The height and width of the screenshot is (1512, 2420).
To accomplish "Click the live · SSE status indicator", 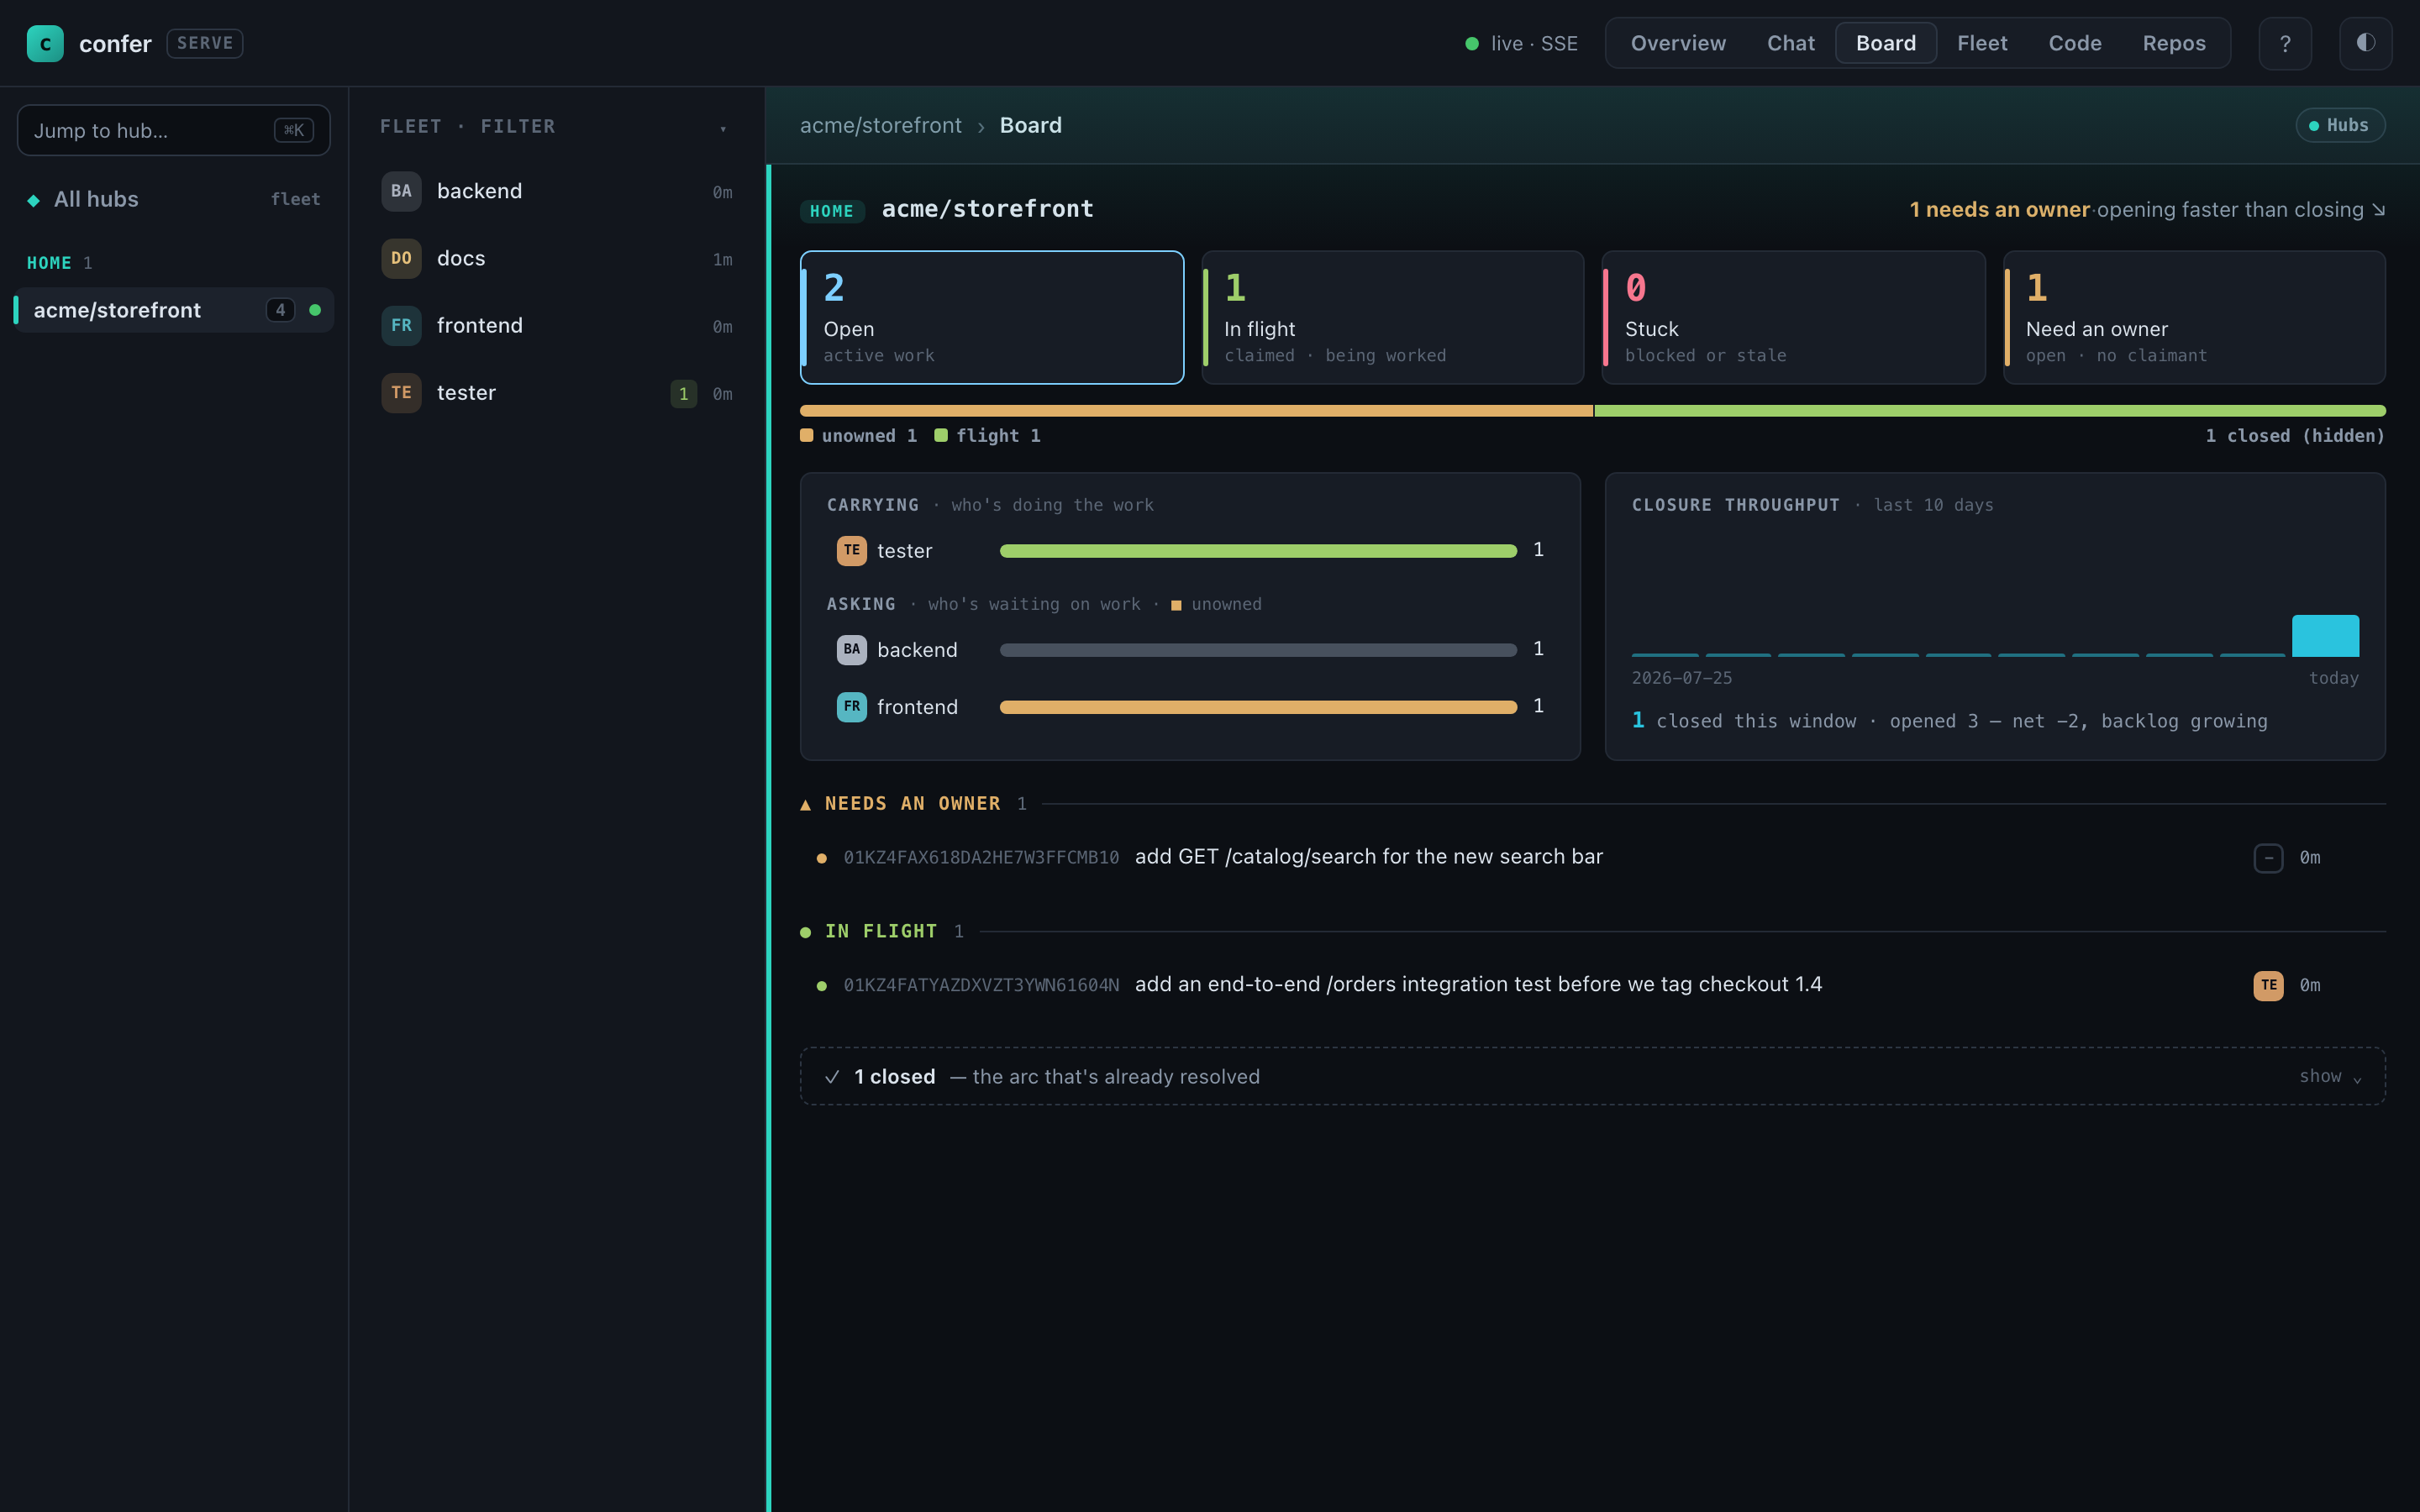I will pos(1521,43).
